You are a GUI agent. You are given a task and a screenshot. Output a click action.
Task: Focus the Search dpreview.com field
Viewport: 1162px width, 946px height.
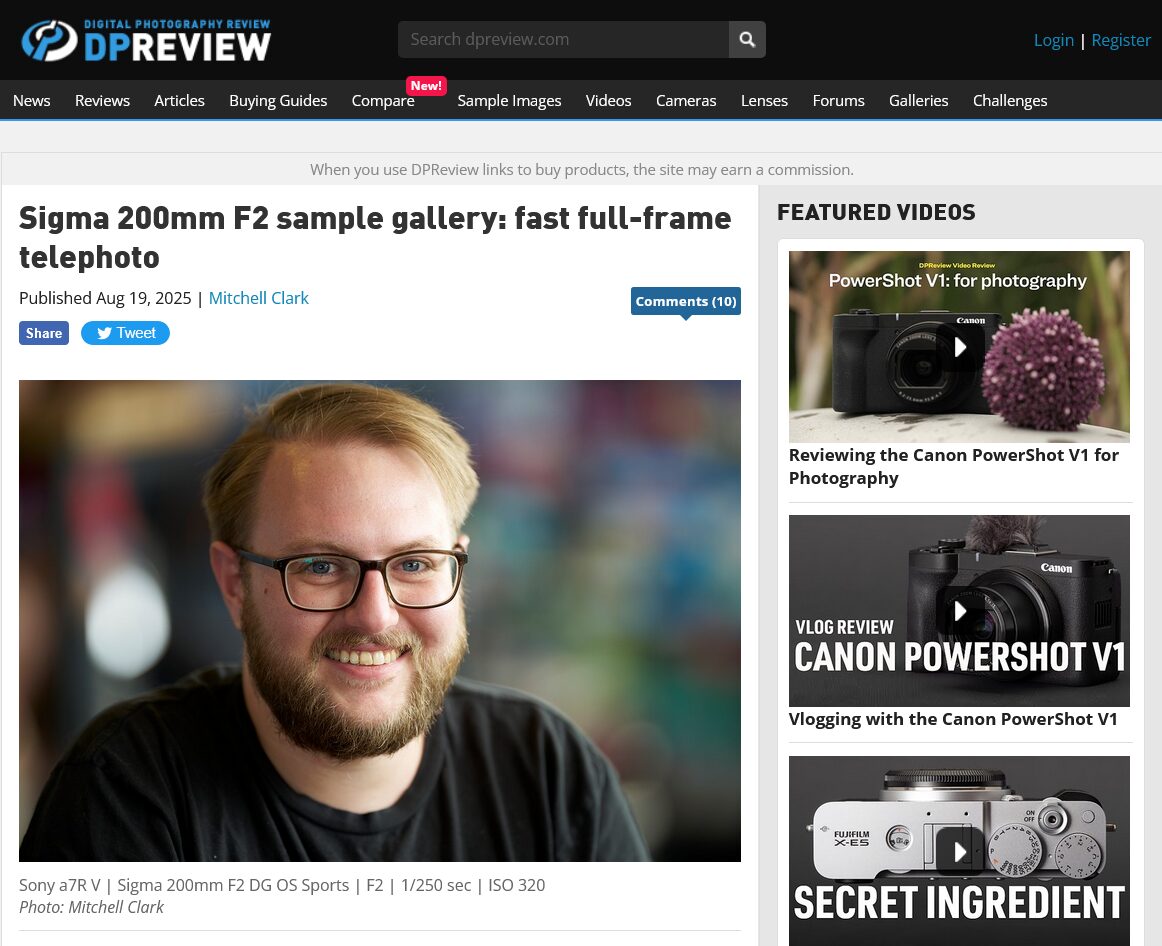(563, 39)
